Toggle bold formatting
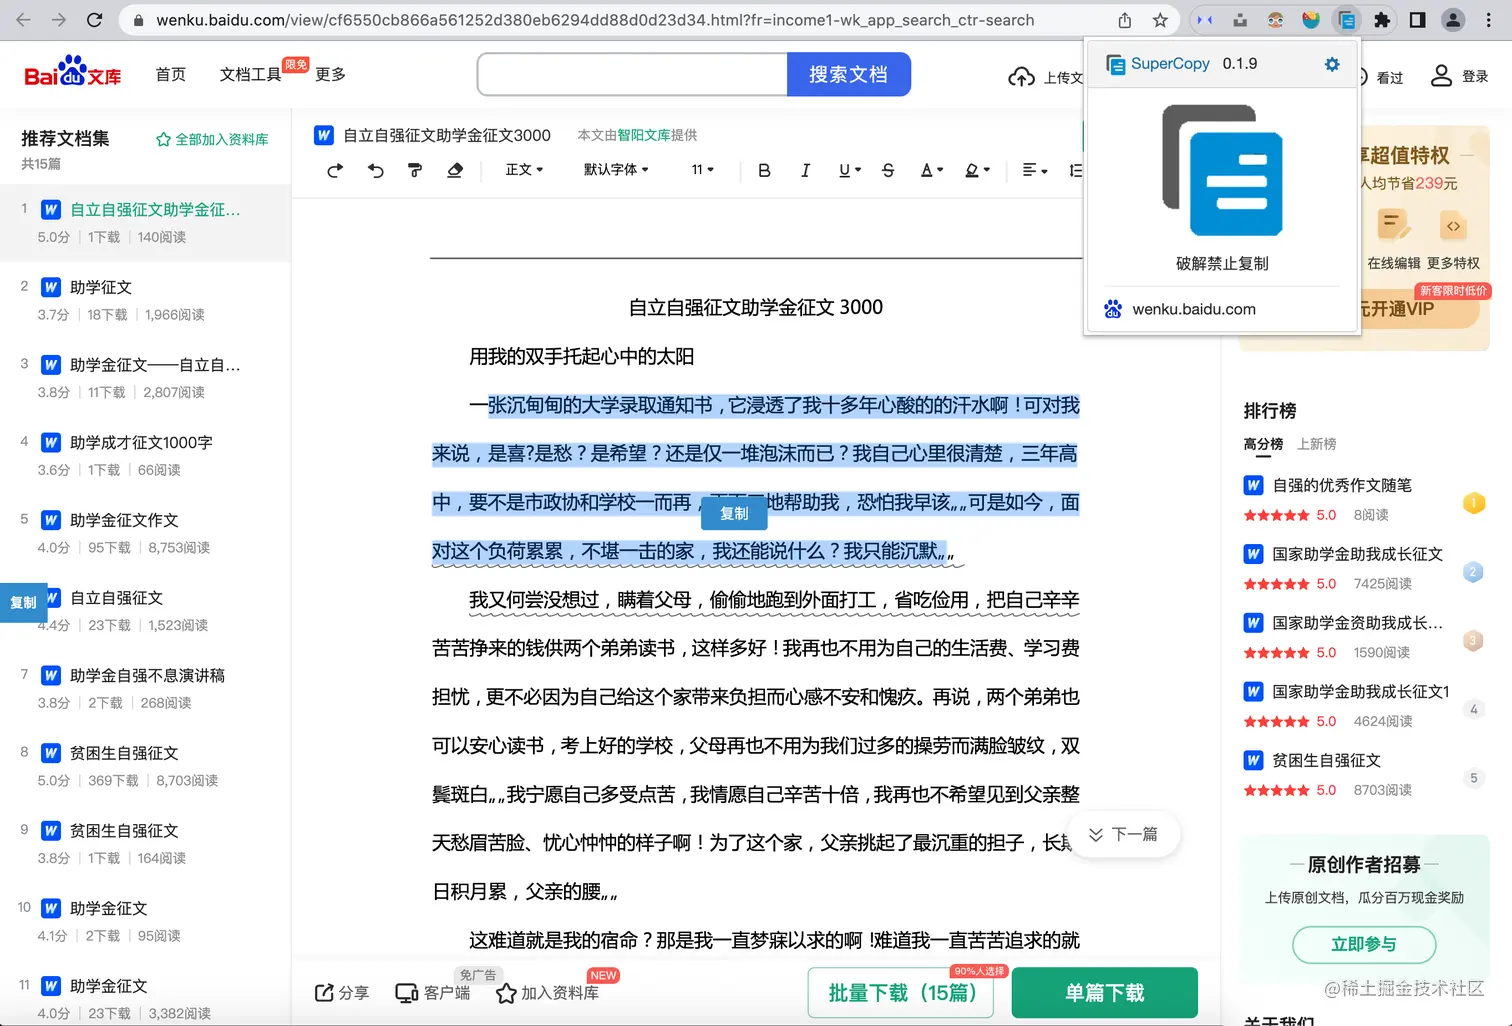 [764, 170]
